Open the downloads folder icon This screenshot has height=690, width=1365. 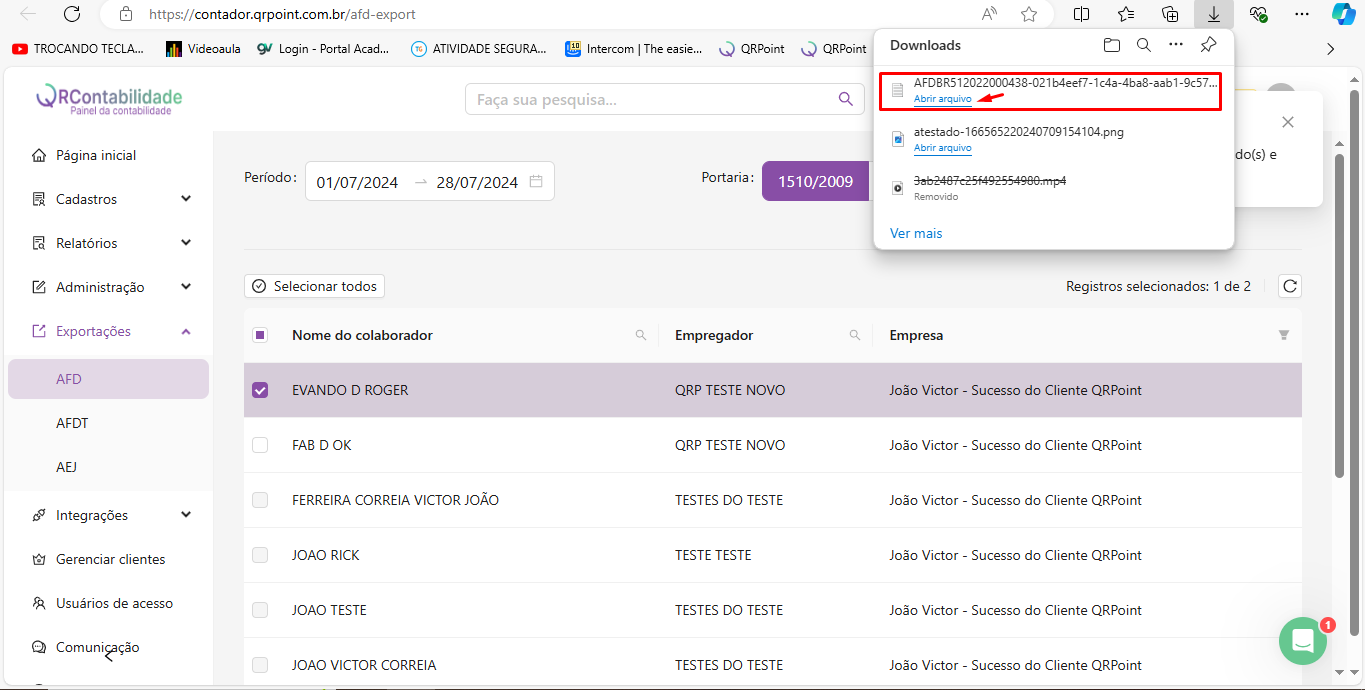pos(1112,45)
